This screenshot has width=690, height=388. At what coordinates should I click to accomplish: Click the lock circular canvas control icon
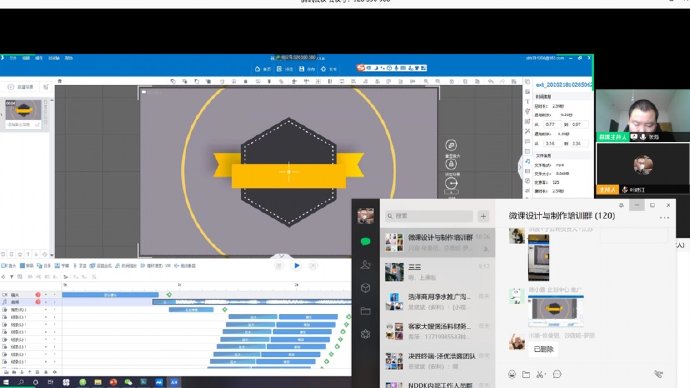coord(451,164)
